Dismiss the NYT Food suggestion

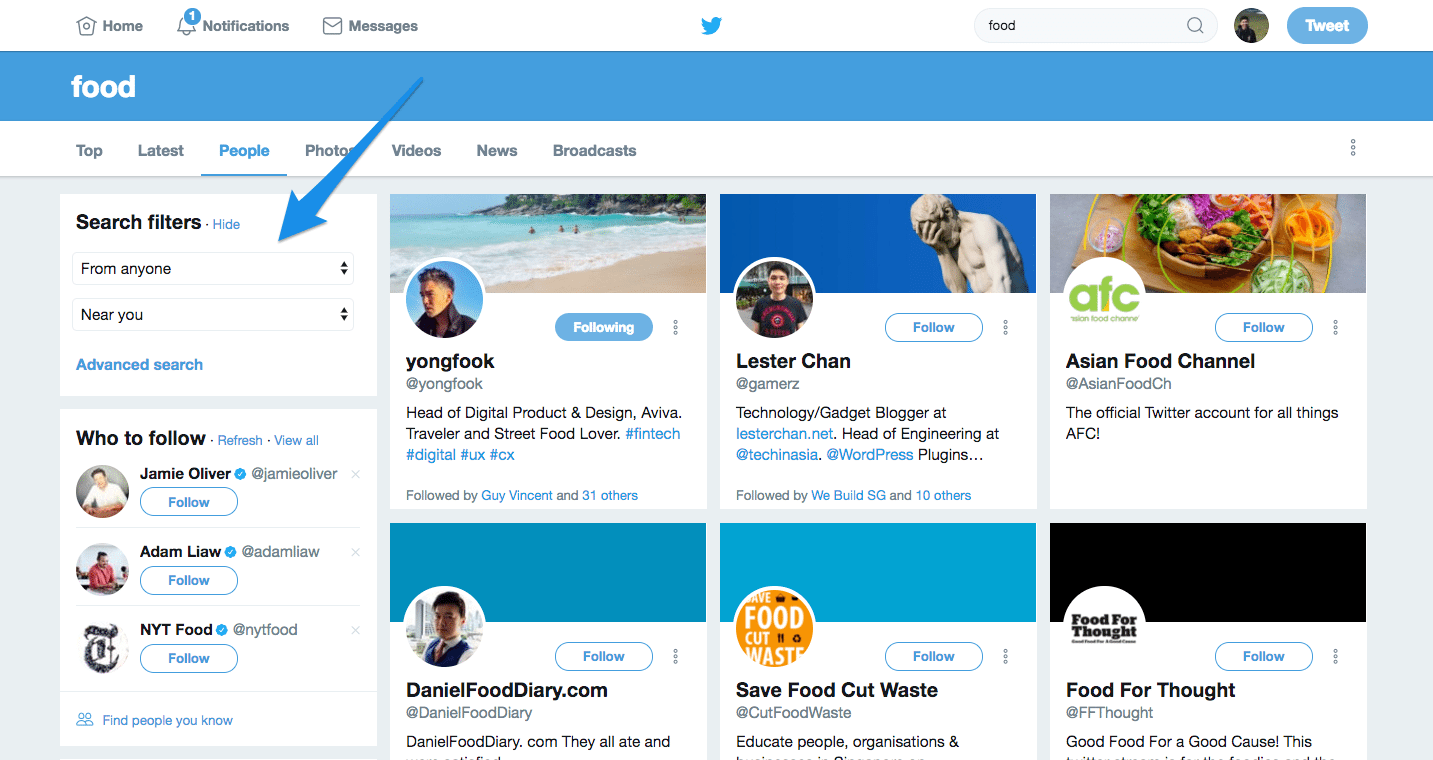point(356,630)
